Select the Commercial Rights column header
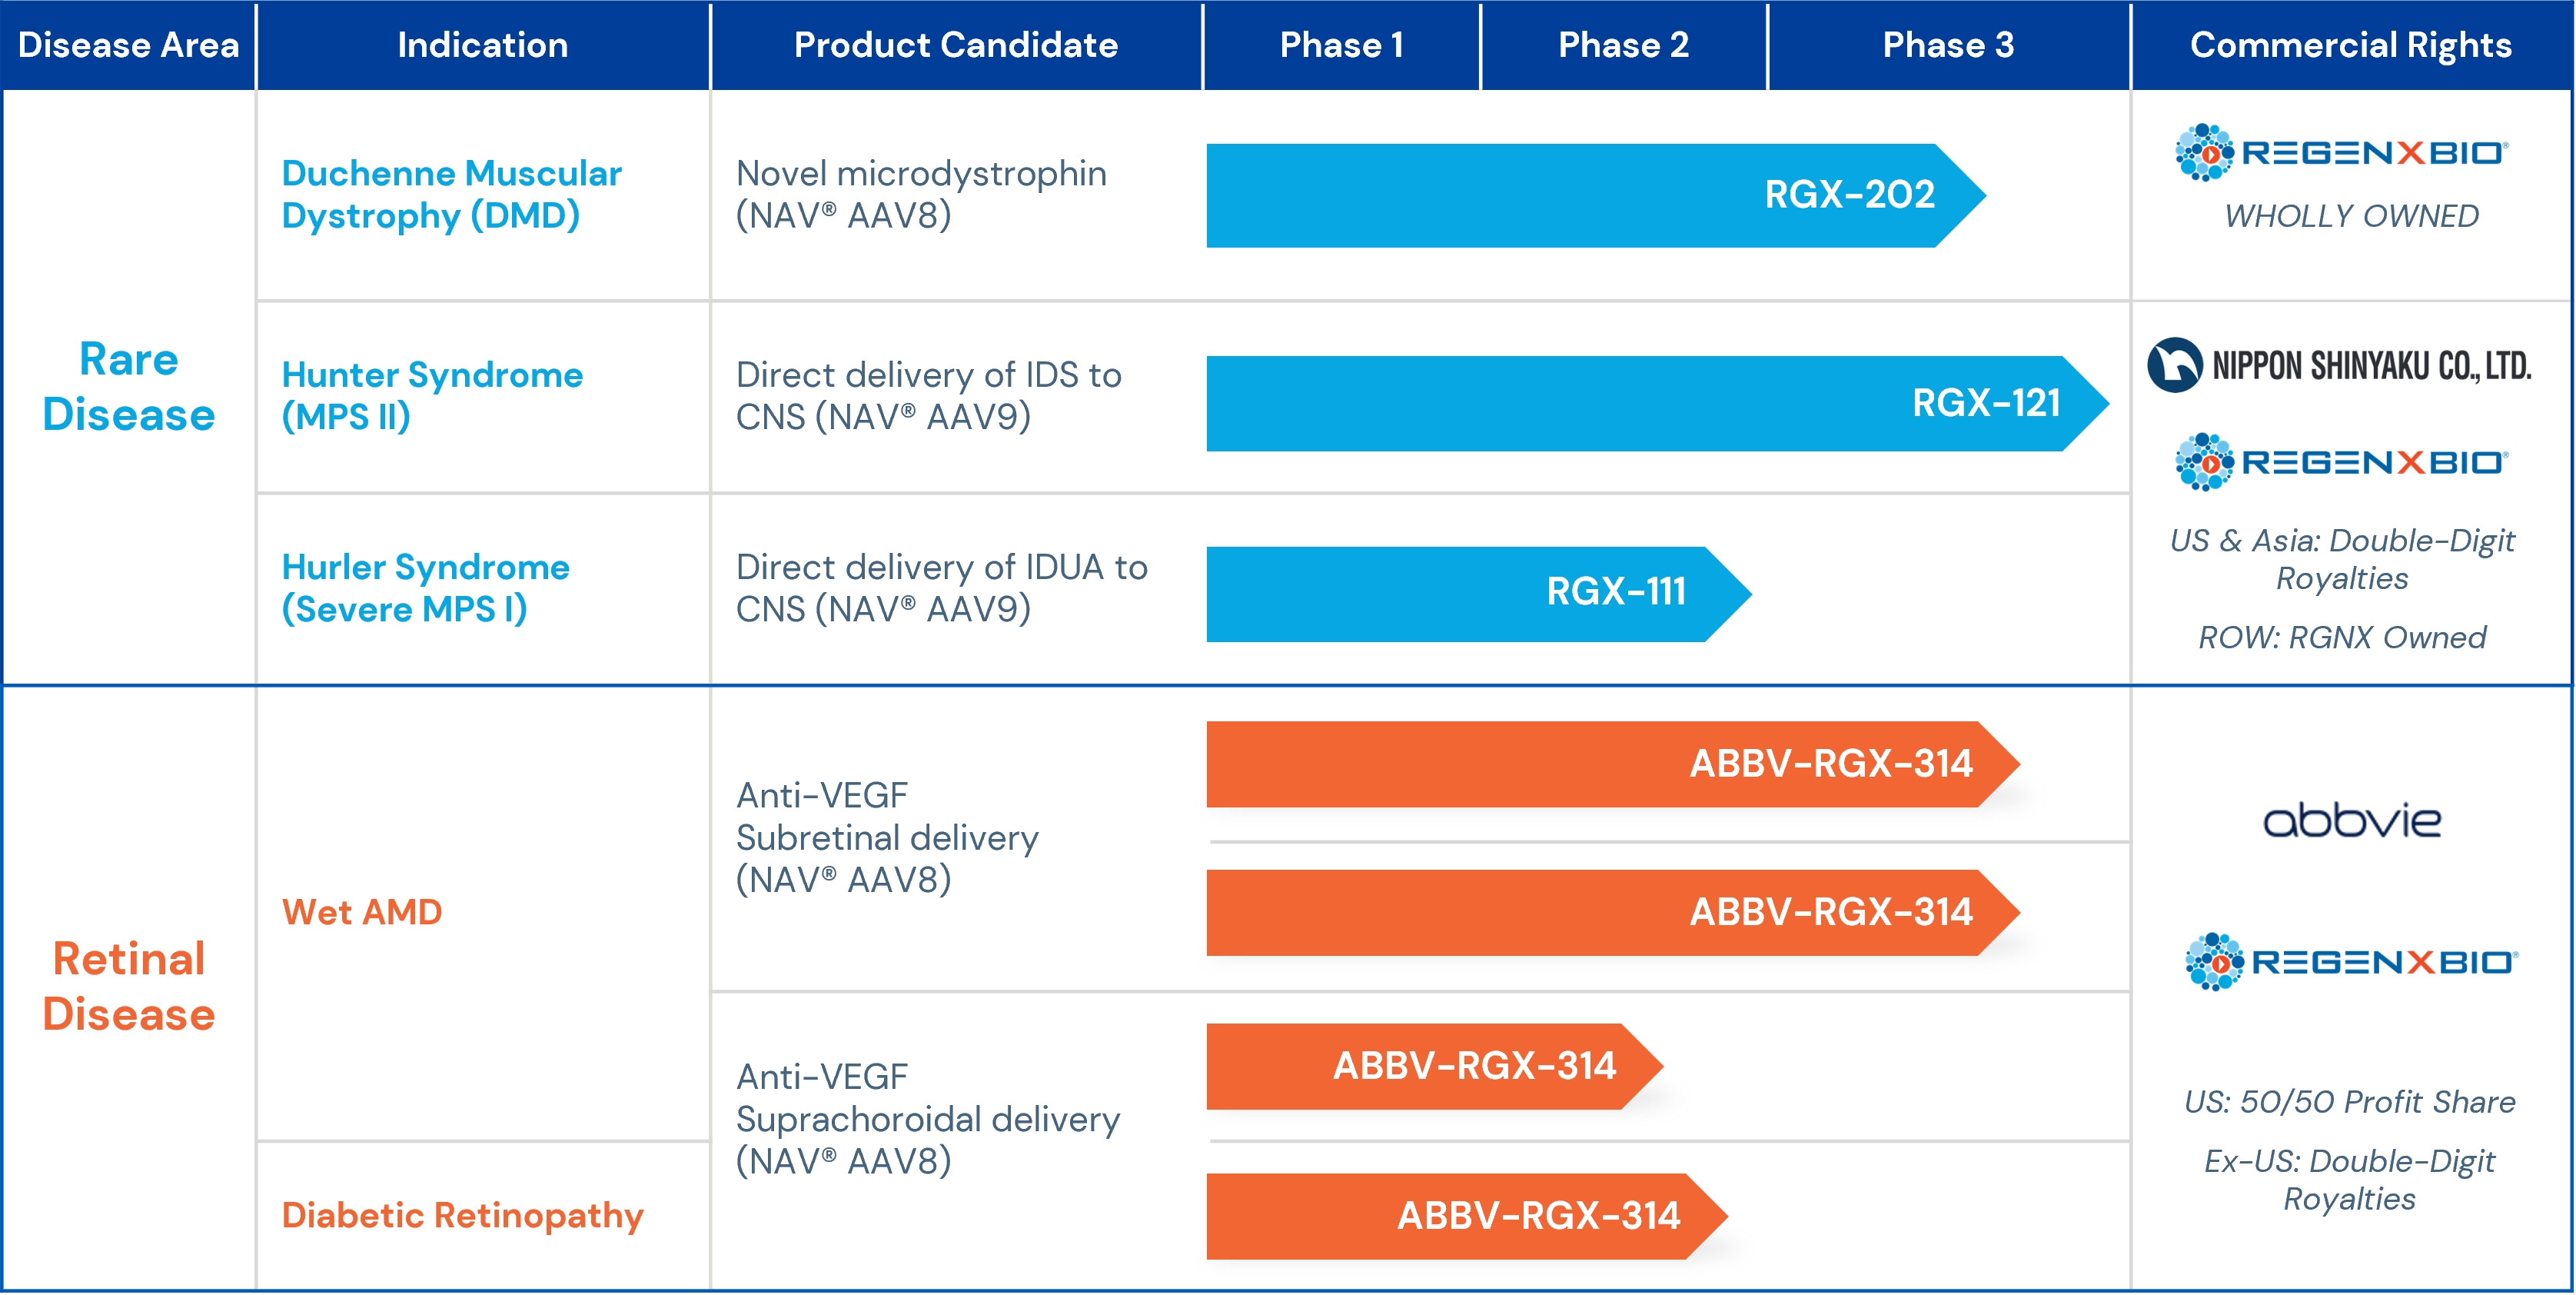Viewport: 2576px width, 1295px height. [2350, 45]
